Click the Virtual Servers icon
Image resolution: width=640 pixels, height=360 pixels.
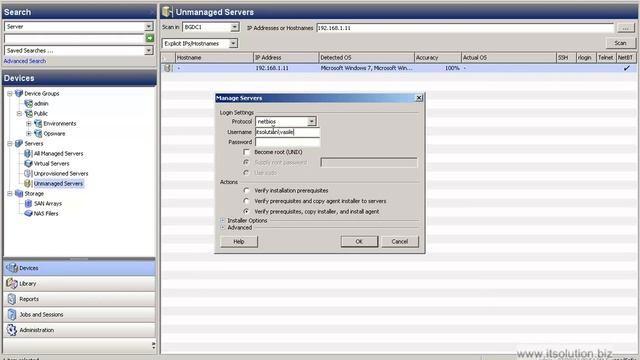pos(28,163)
